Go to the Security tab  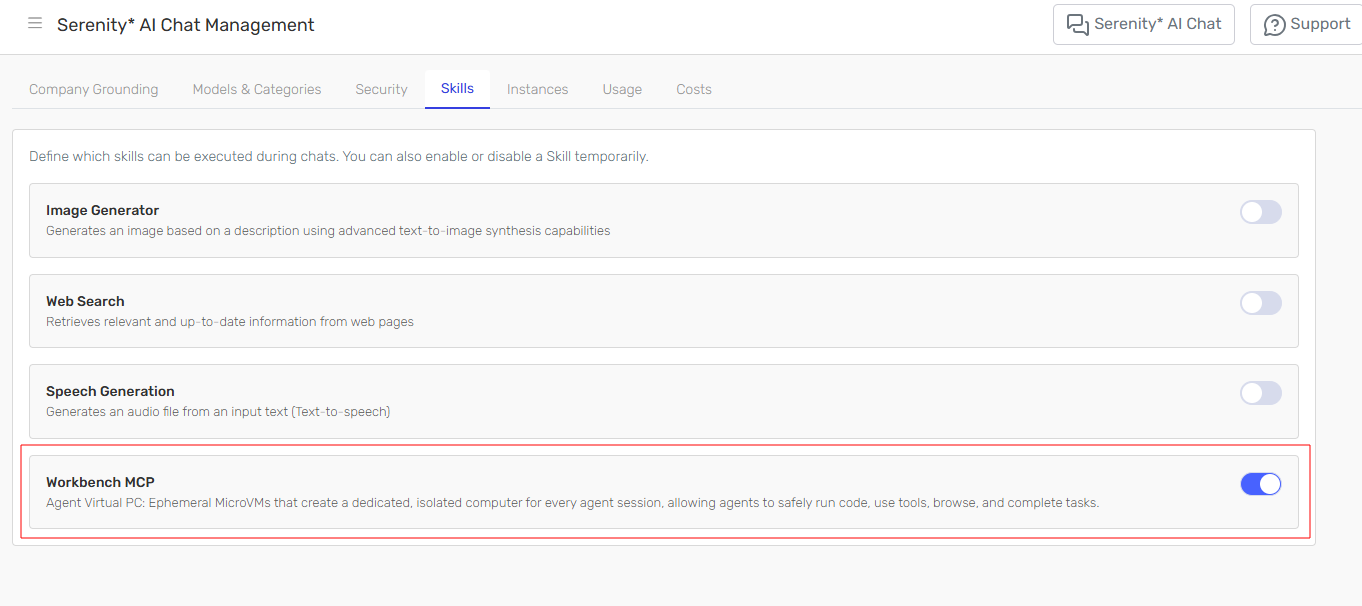pos(381,89)
